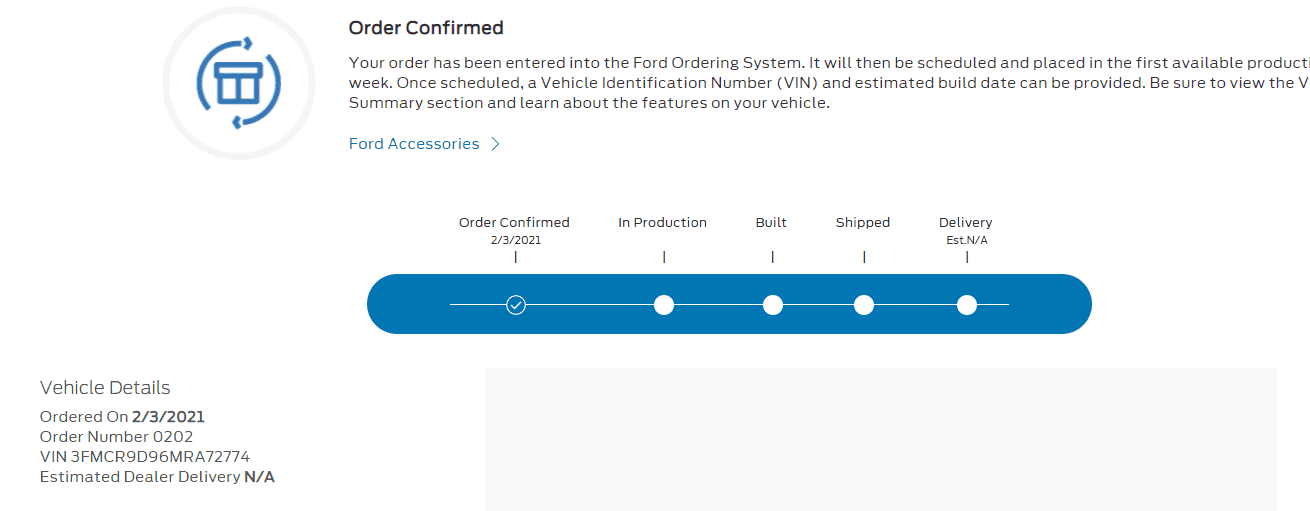
Task: Click the In Production timeline label
Action: pos(662,223)
